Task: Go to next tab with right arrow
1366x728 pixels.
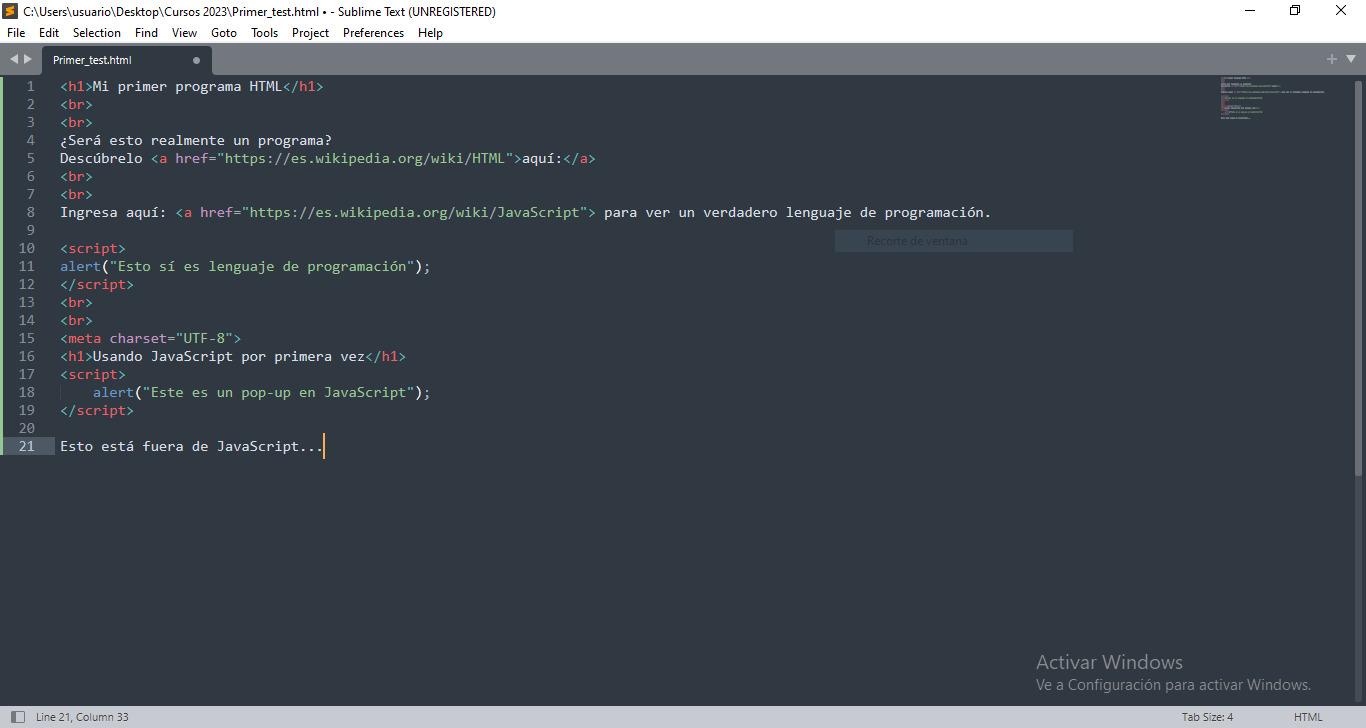Action: point(28,59)
